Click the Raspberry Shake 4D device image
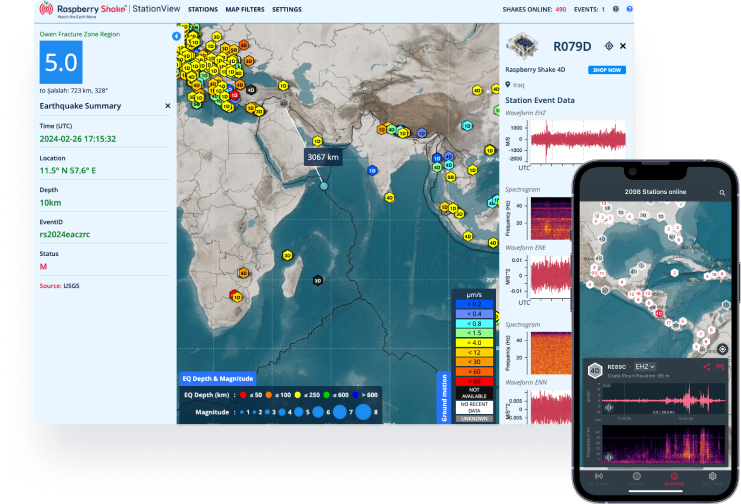The width and height of the screenshot is (741, 504). coord(522,46)
